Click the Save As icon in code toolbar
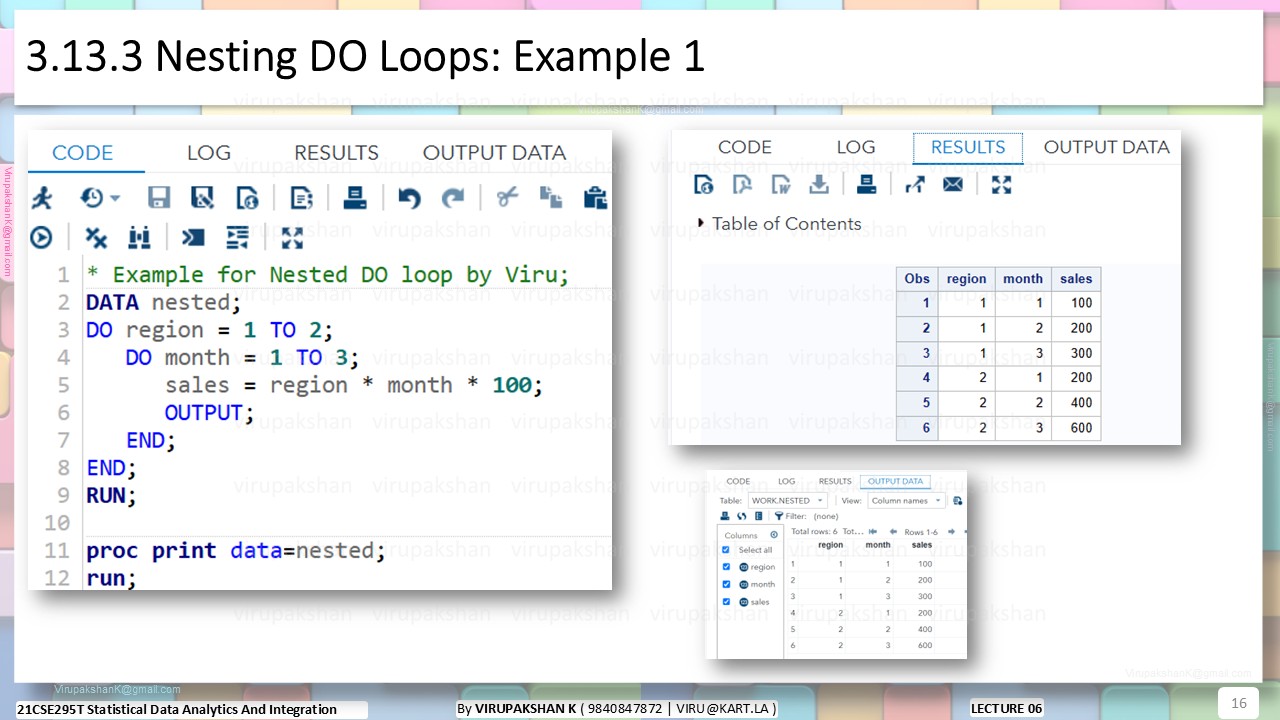The height and width of the screenshot is (720, 1280). 203,198
